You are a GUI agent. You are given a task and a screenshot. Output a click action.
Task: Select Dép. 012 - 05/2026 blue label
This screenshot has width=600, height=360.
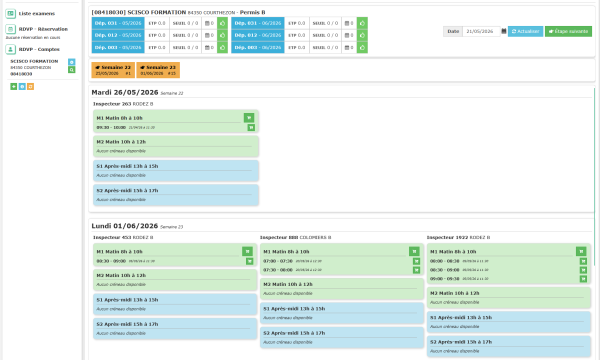point(118,36)
